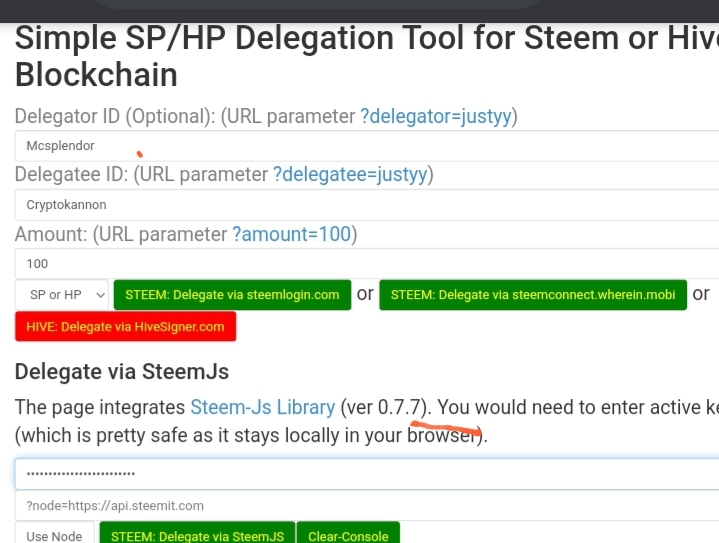Click the Delegator ID field containing Mcsplendor
This screenshot has width=719, height=543.
(x=367, y=146)
